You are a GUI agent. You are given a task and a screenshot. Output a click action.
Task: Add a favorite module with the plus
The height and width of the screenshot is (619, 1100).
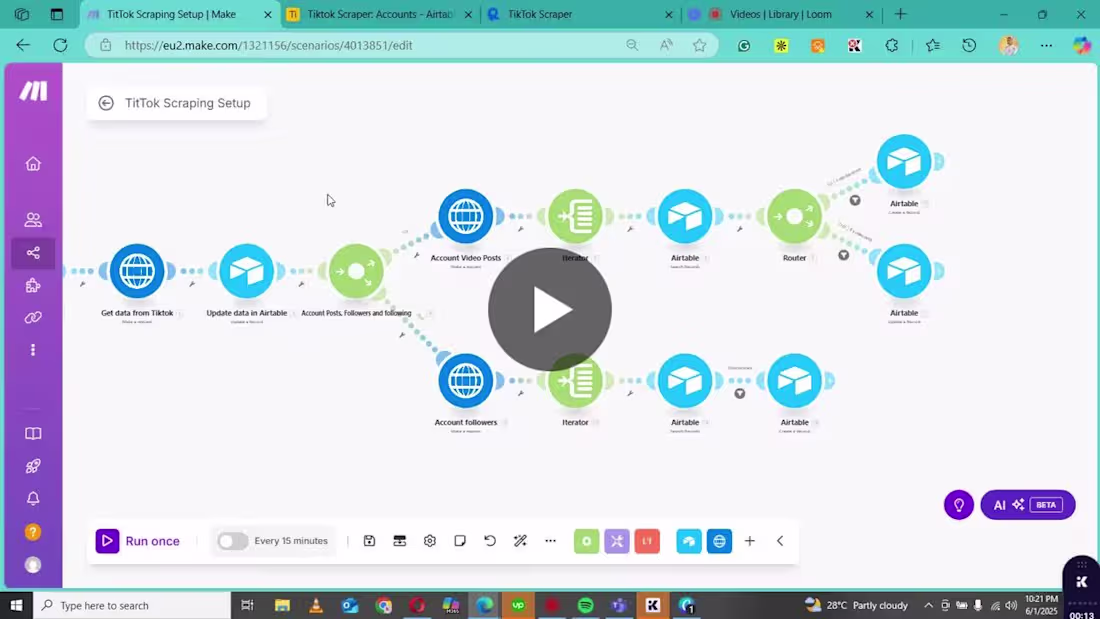pos(749,541)
